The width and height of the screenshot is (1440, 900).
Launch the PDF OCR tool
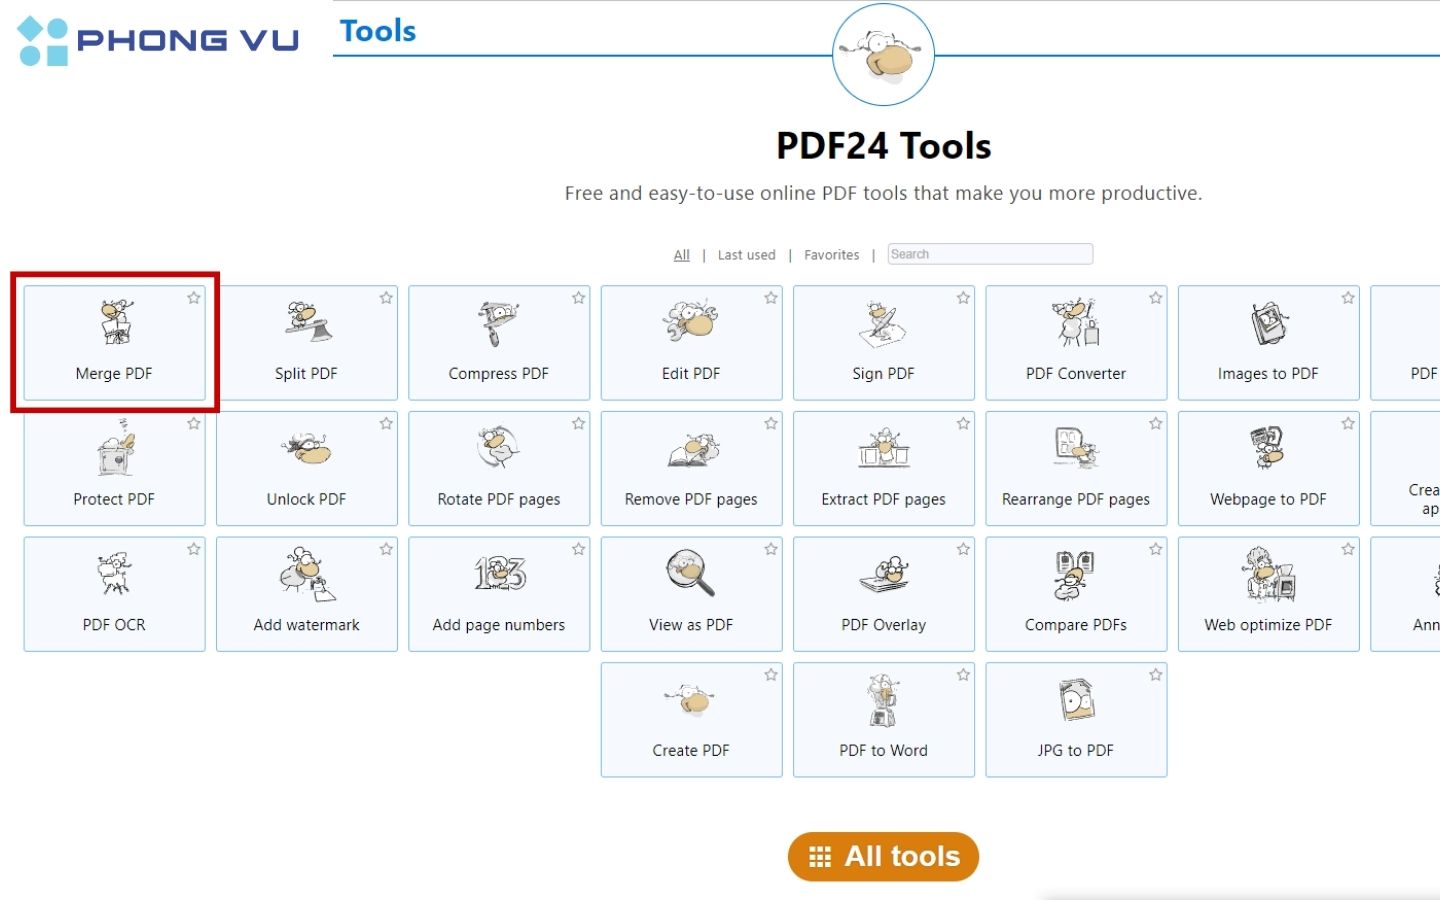click(x=114, y=595)
